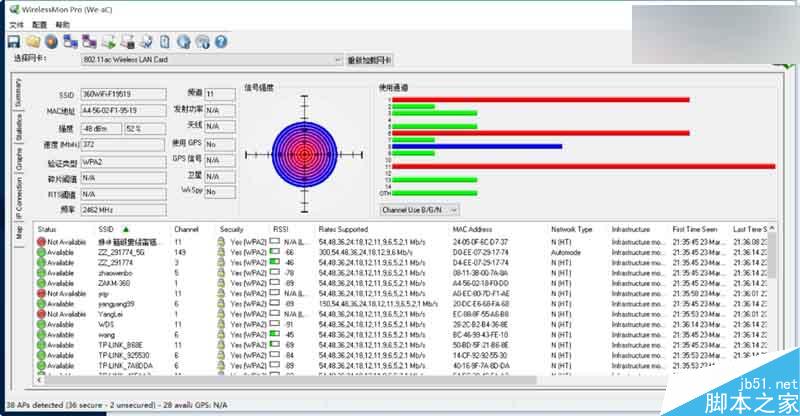The height and width of the screenshot is (416, 800).
Task: Sort by the RSSI column header
Action: (281, 229)
